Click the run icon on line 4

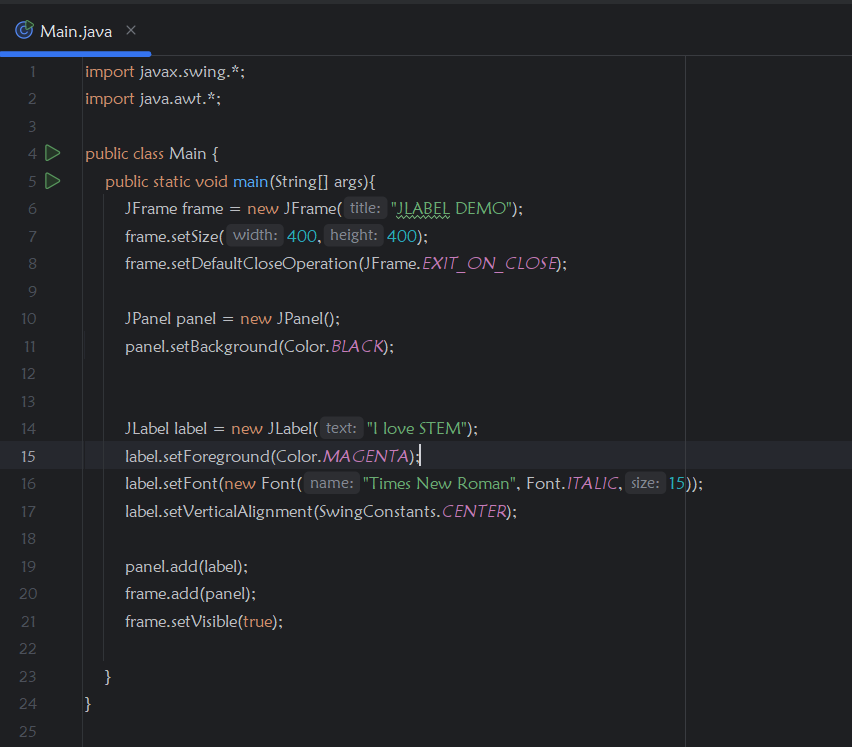click(x=52, y=153)
